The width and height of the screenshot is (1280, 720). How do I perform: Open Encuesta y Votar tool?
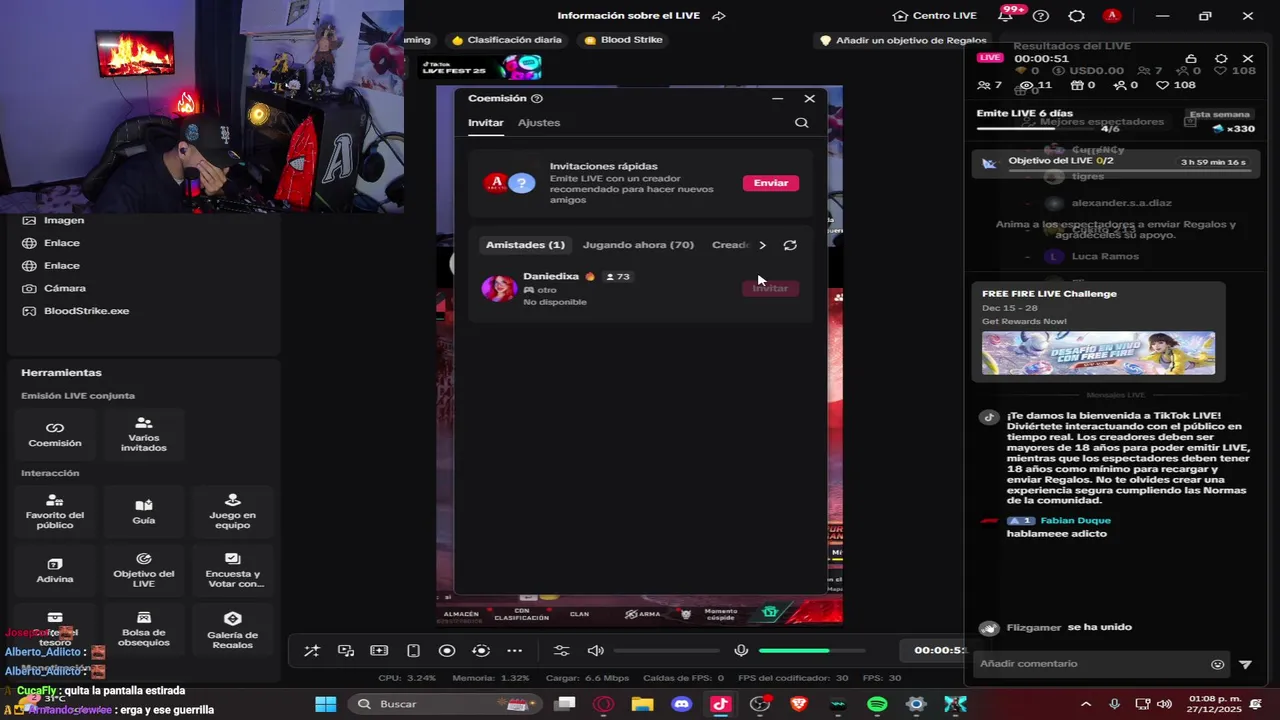(232, 570)
